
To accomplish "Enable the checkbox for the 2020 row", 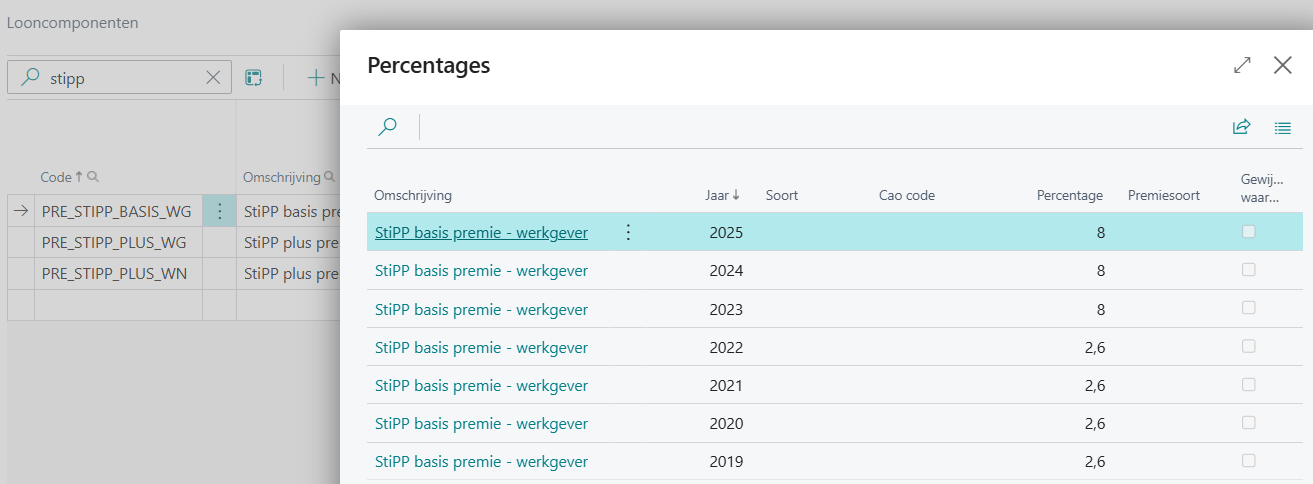I will (x=1248, y=423).
